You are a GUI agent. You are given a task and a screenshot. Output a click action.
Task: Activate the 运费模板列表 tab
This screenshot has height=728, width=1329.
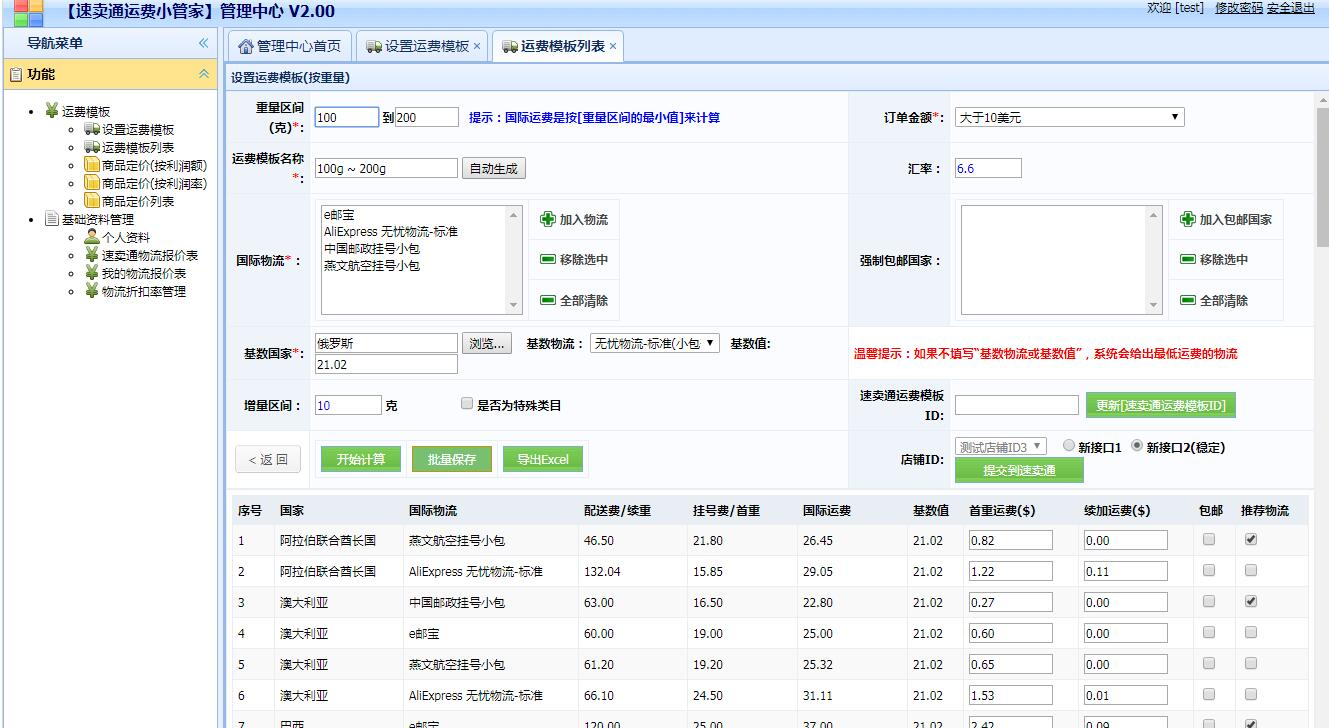558,45
